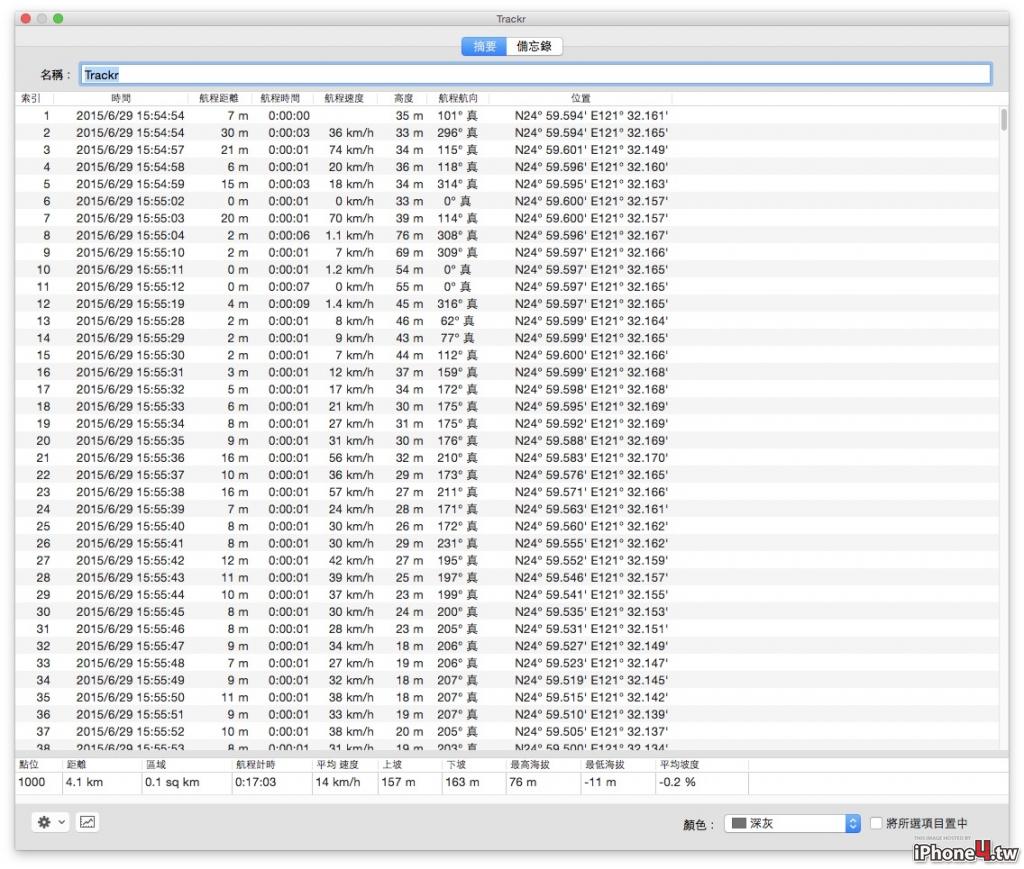Image resolution: width=1024 pixels, height=869 pixels.
Task: Click the dark gray color swatch
Action: (x=739, y=823)
